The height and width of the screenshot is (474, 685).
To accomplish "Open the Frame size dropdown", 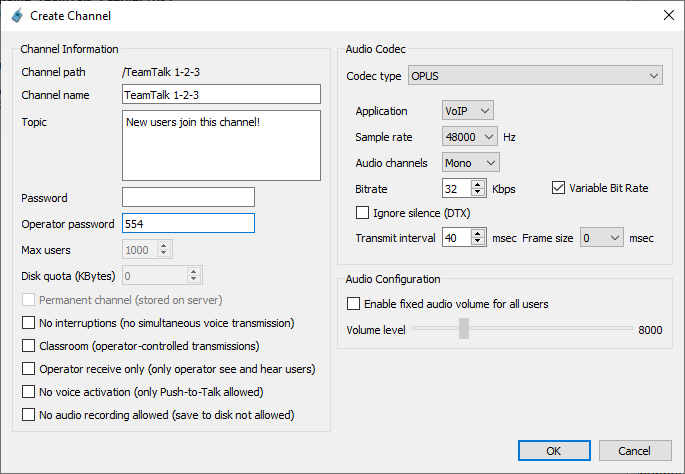I will [x=602, y=238].
